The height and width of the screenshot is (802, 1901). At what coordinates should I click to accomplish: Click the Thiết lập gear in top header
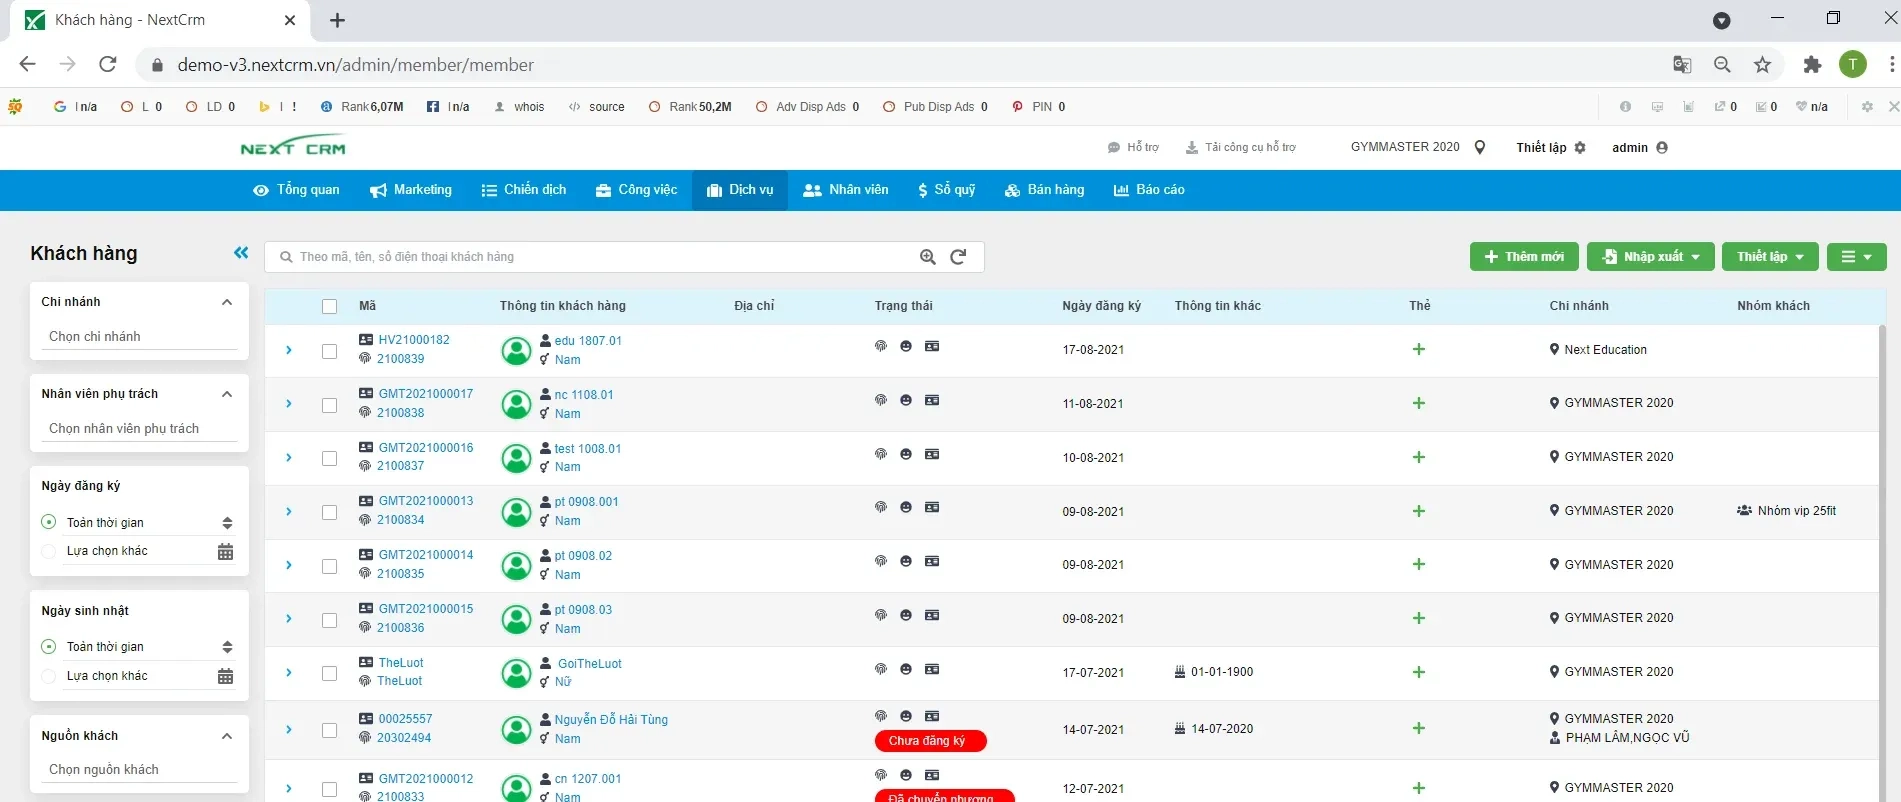[x=1551, y=147]
